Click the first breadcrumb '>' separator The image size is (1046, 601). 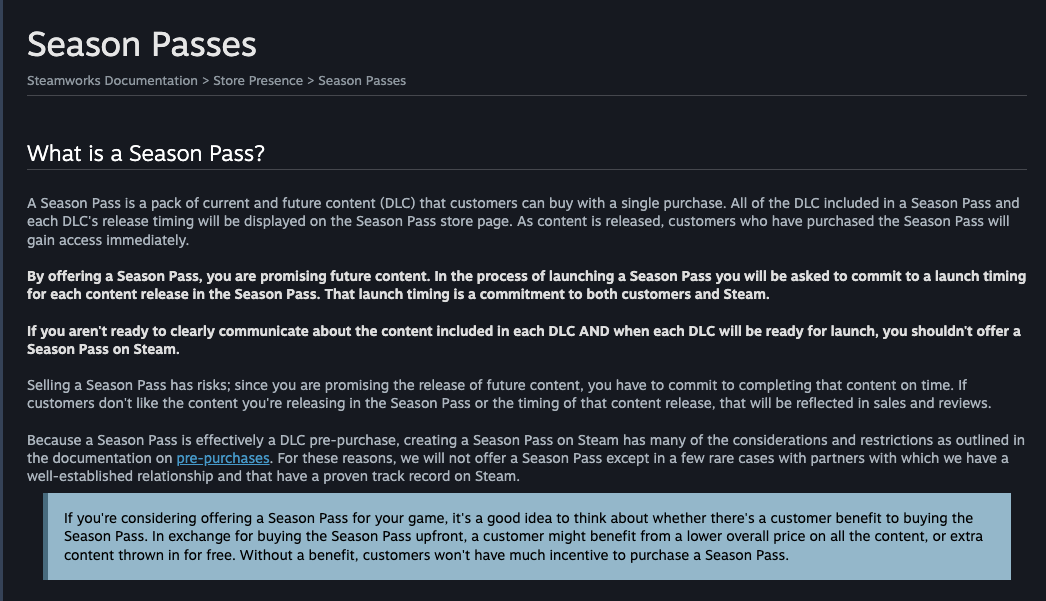[x=205, y=81]
